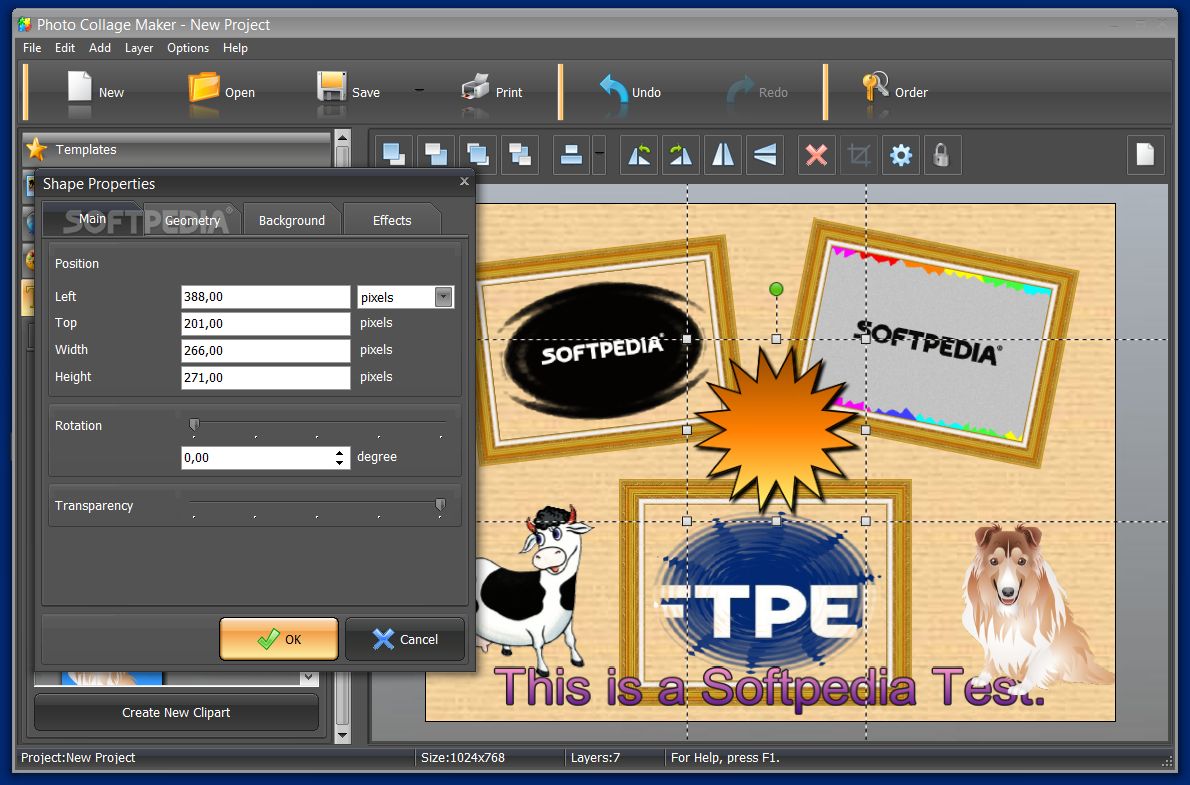
Task: Open the Edit menu
Action: click(65, 48)
